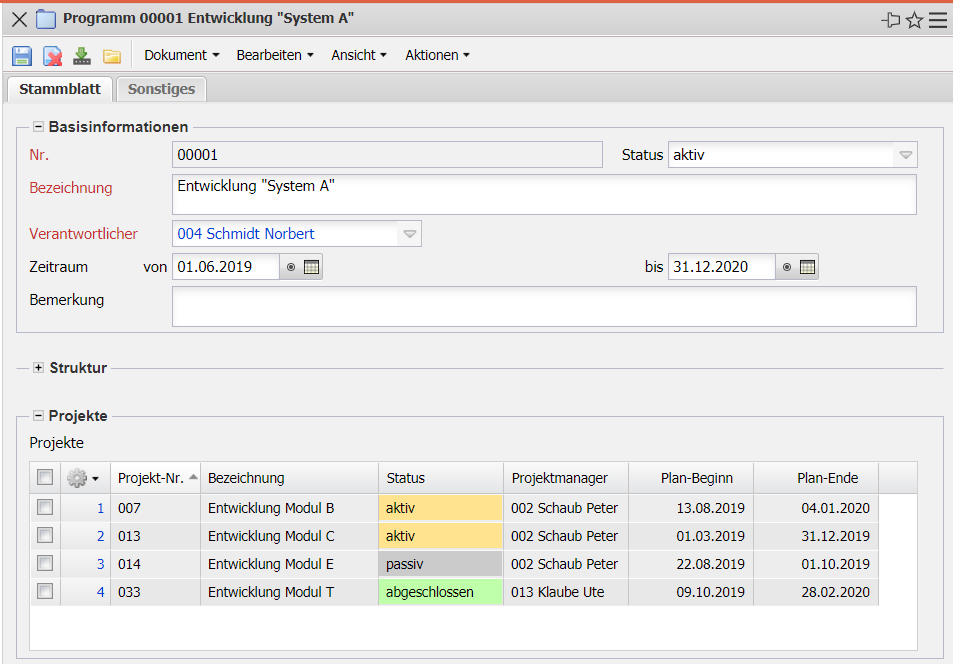Open calendar picker for the 'von' date

tap(311, 267)
